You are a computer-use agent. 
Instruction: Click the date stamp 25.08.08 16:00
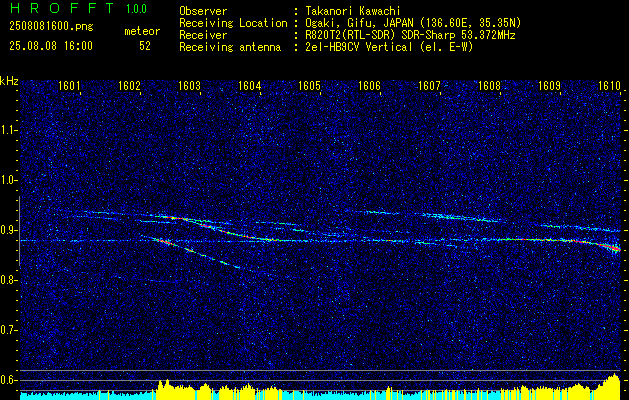(x=51, y=46)
